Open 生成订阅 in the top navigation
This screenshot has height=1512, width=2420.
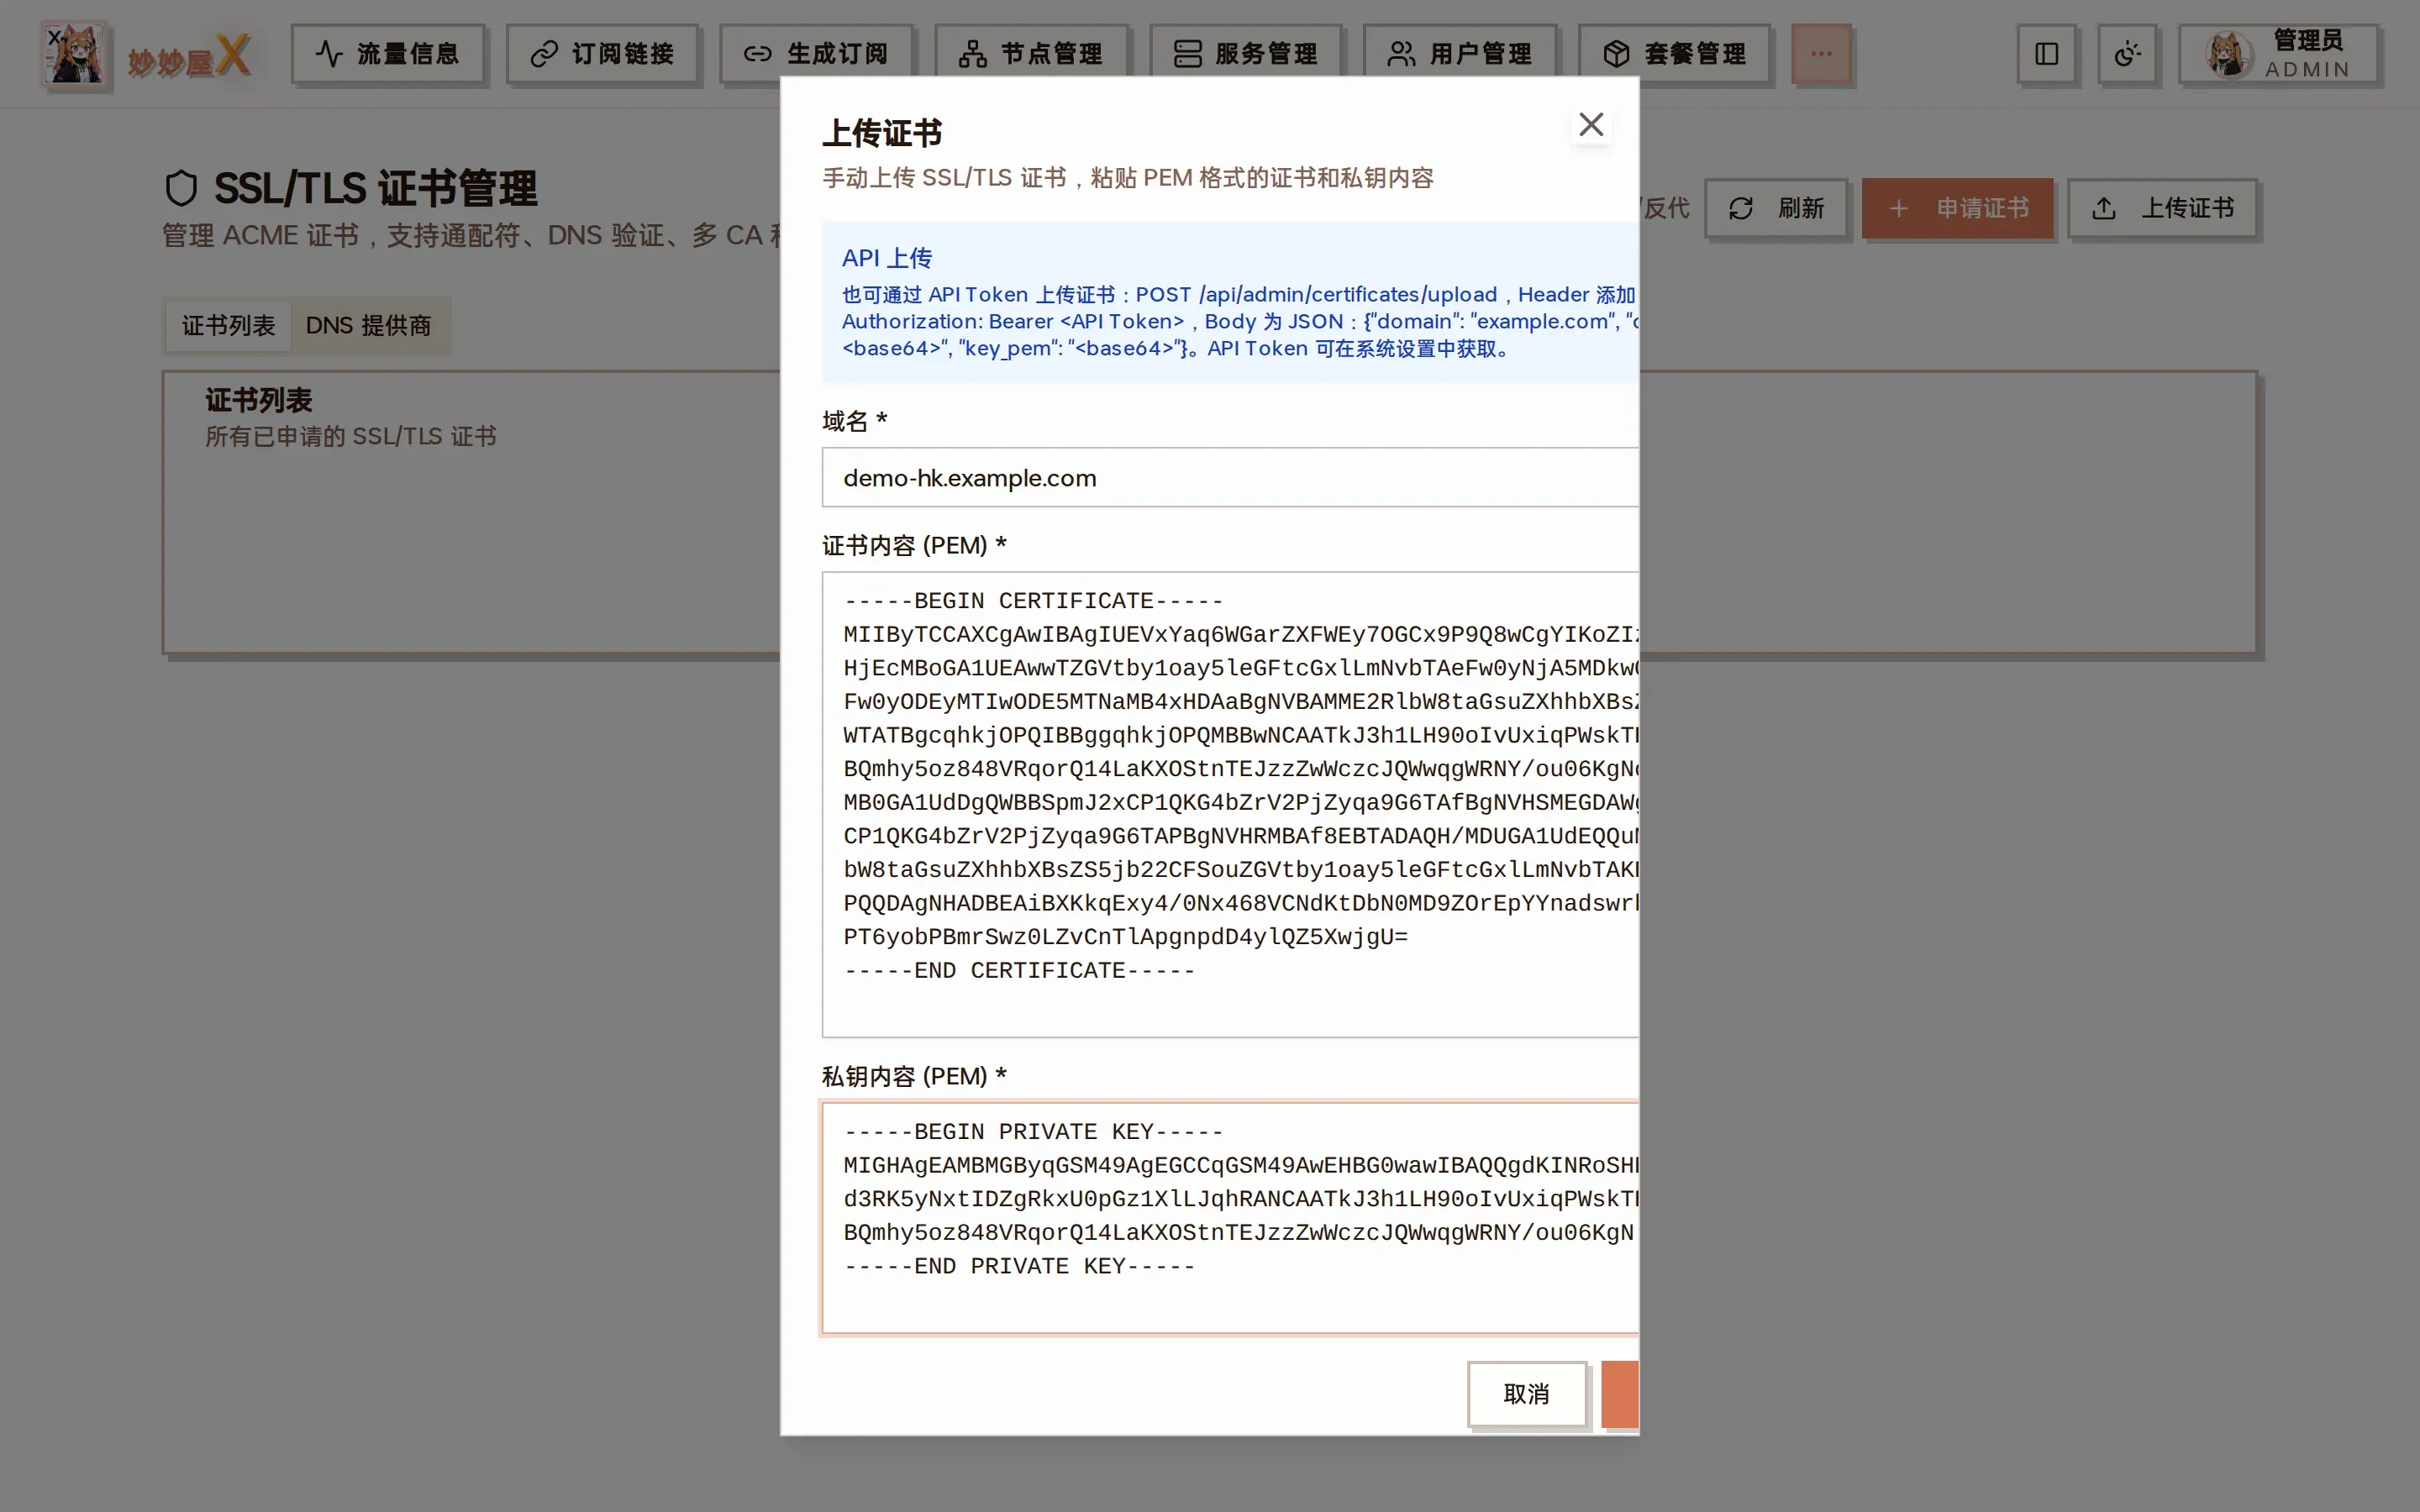816,54
